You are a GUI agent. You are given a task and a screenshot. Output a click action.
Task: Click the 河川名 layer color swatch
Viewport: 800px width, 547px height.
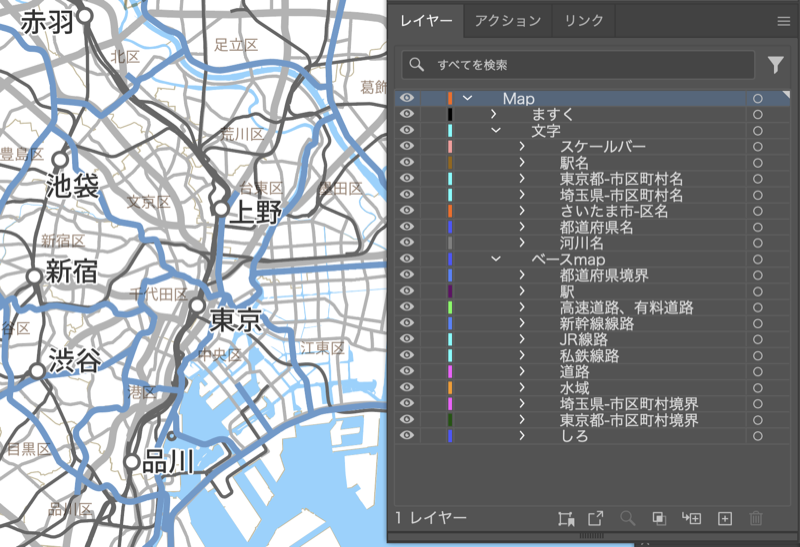[x=450, y=243]
